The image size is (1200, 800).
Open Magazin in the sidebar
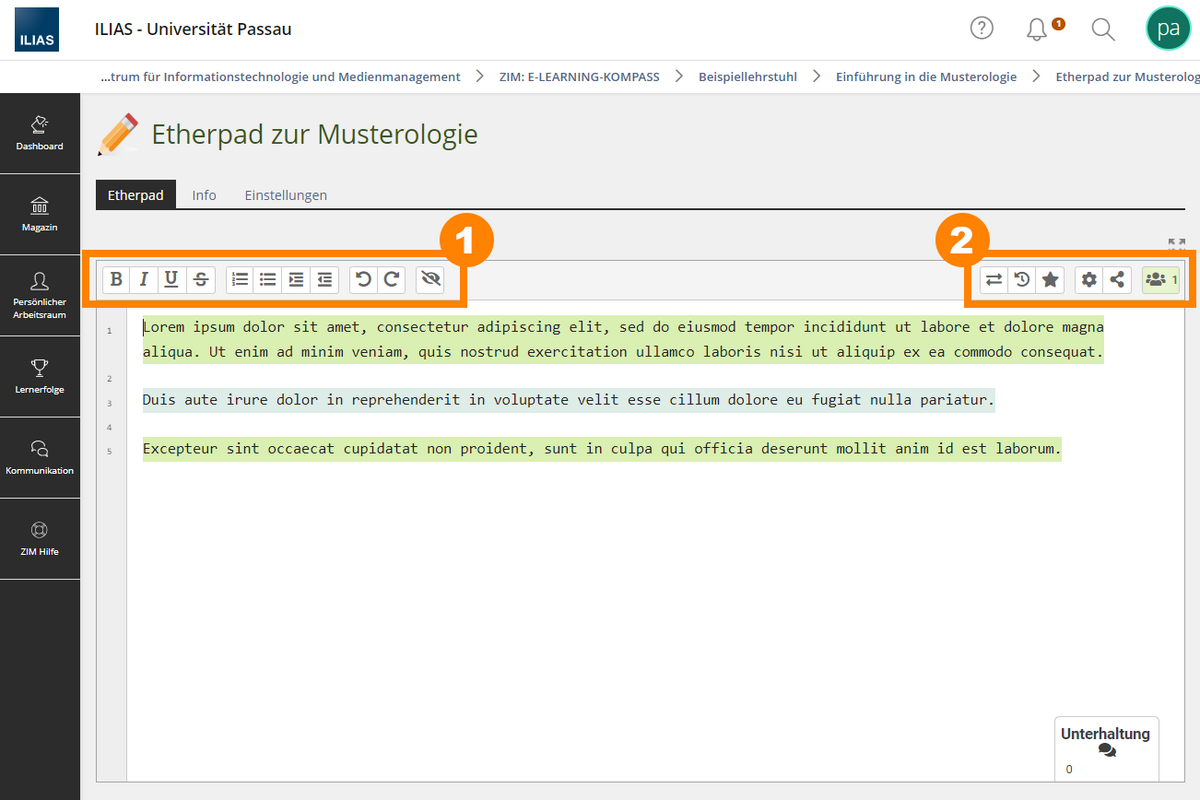(x=40, y=214)
